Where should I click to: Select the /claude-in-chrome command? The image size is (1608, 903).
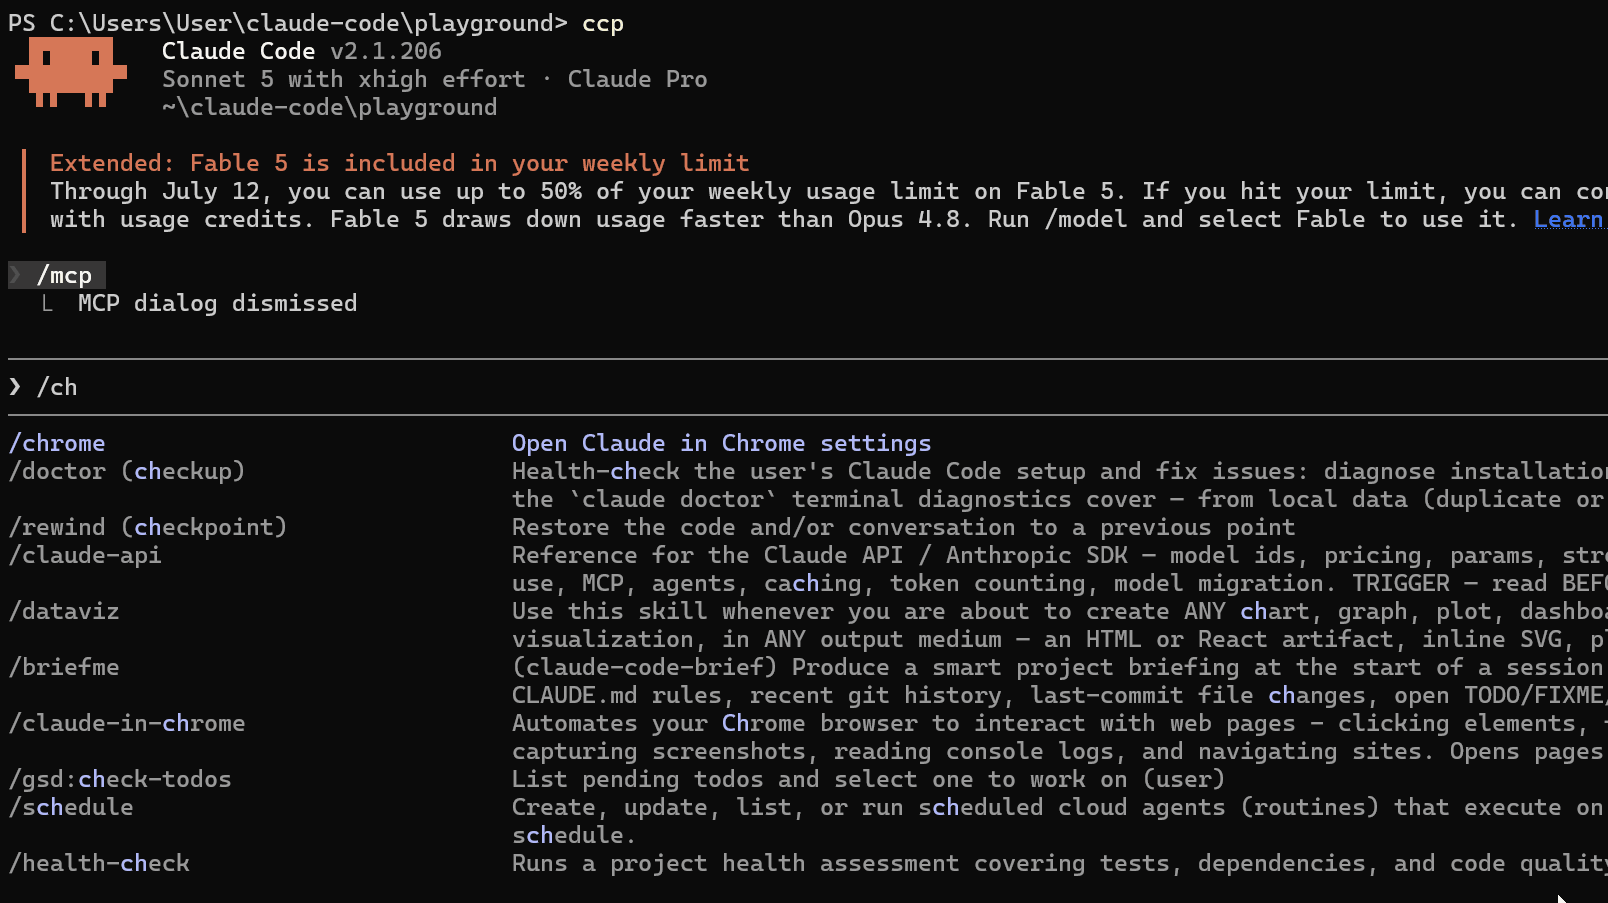coord(127,723)
